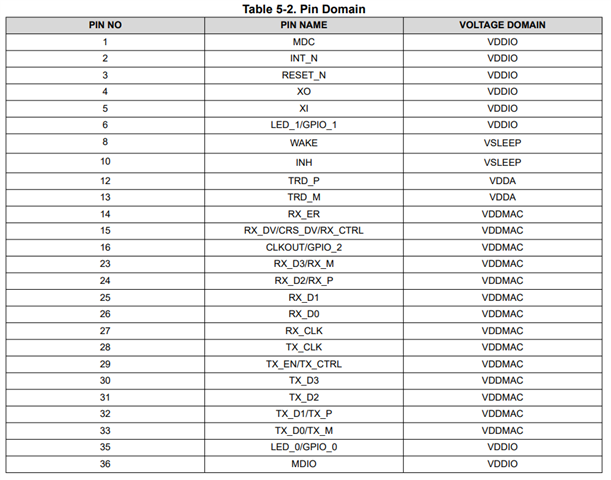
Task: Click the RX_DV/CRS_DV/RX_CTRL cell
Action: coord(304,230)
